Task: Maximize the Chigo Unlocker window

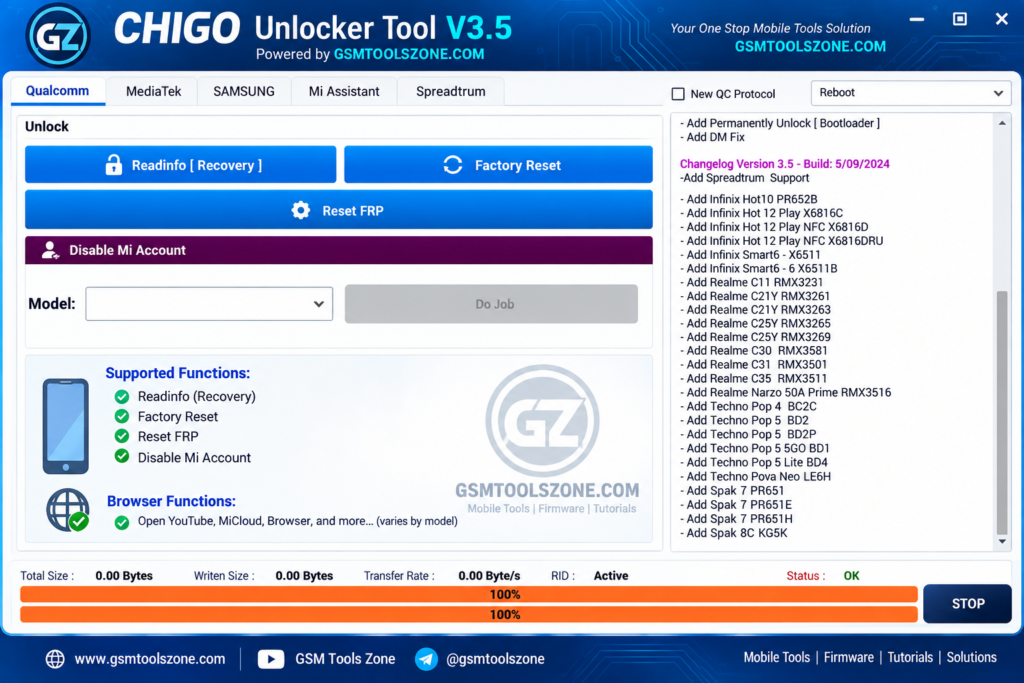Action: 959,19
